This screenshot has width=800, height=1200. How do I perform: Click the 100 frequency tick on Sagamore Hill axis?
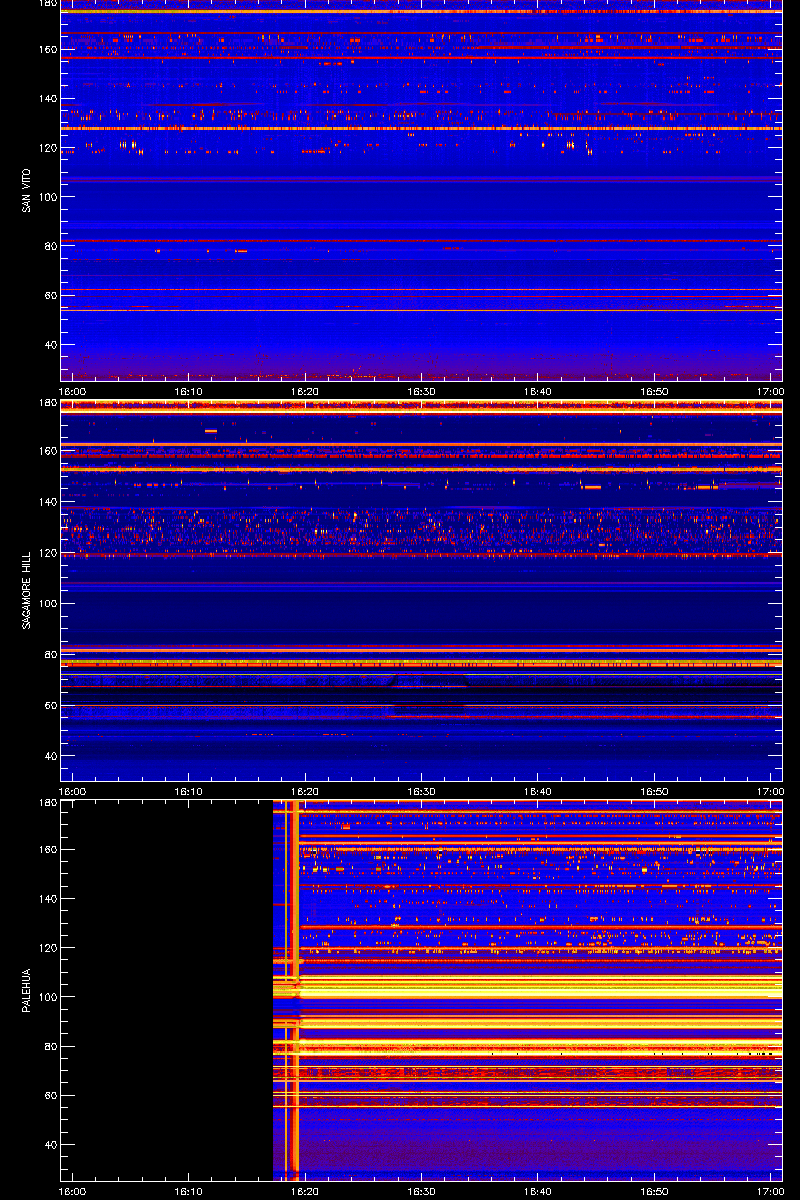[46, 604]
